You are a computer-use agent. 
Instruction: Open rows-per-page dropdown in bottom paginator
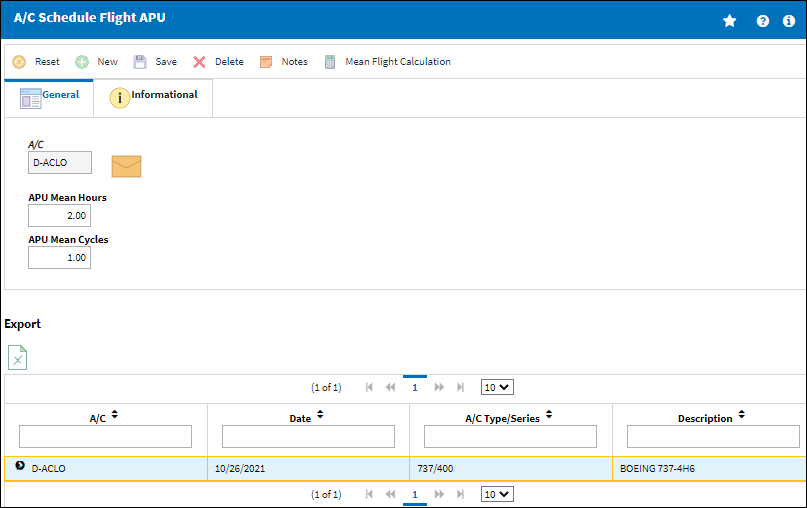[497, 495]
